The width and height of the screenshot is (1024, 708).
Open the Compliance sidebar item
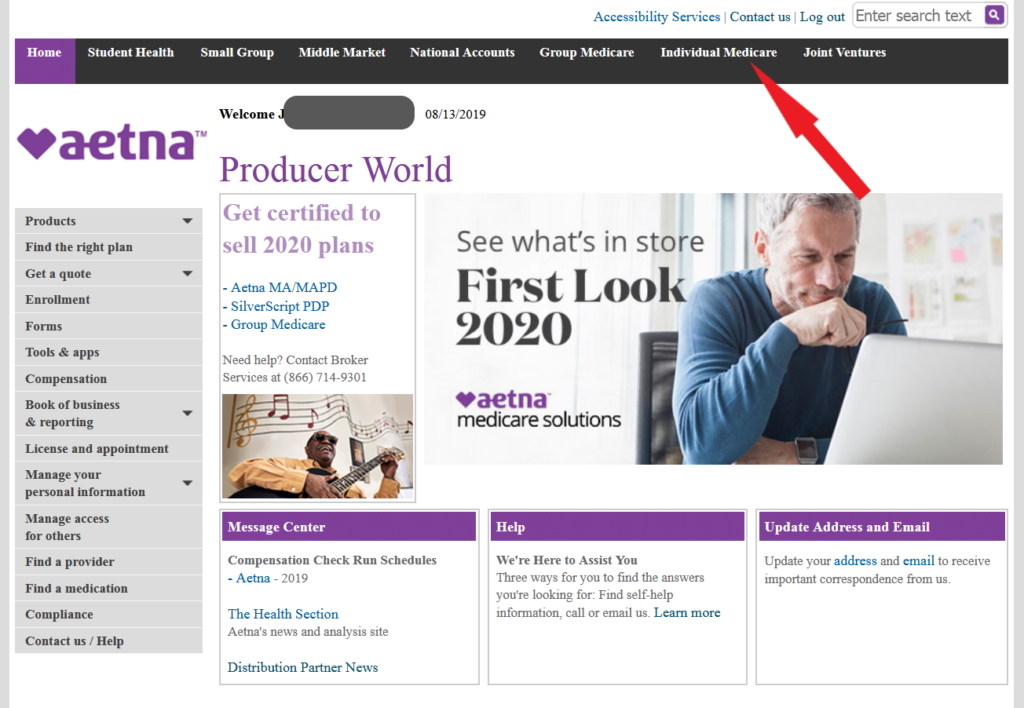(x=108, y=615)
